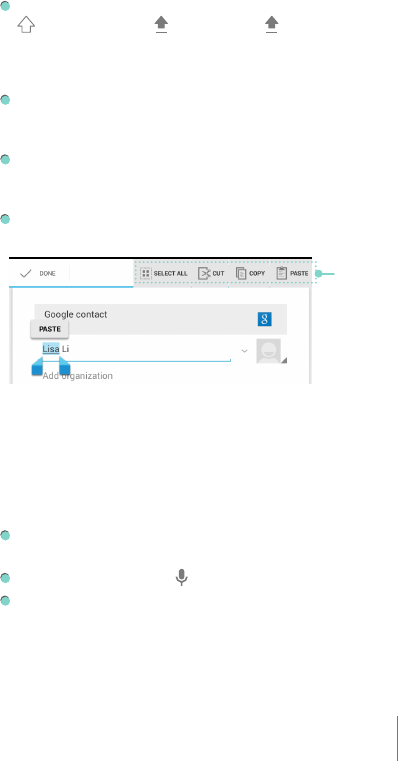
Task: Click the Select All grid icon
Action: coord(146,273)
